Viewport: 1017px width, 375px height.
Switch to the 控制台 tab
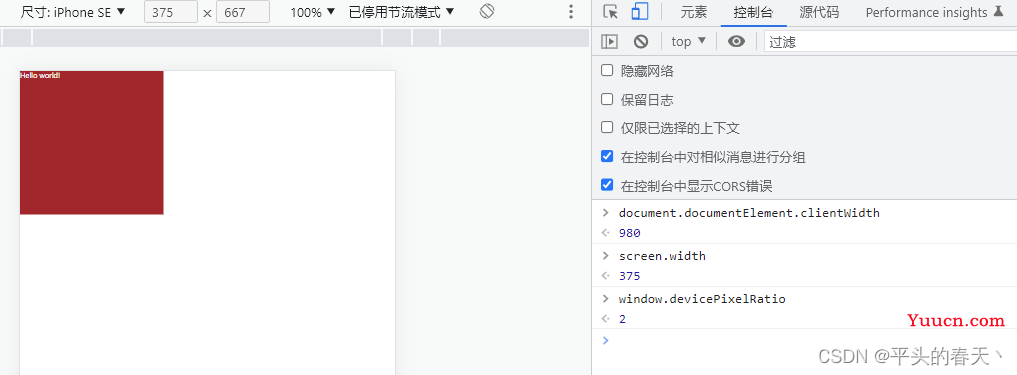[x=753, y=12]
